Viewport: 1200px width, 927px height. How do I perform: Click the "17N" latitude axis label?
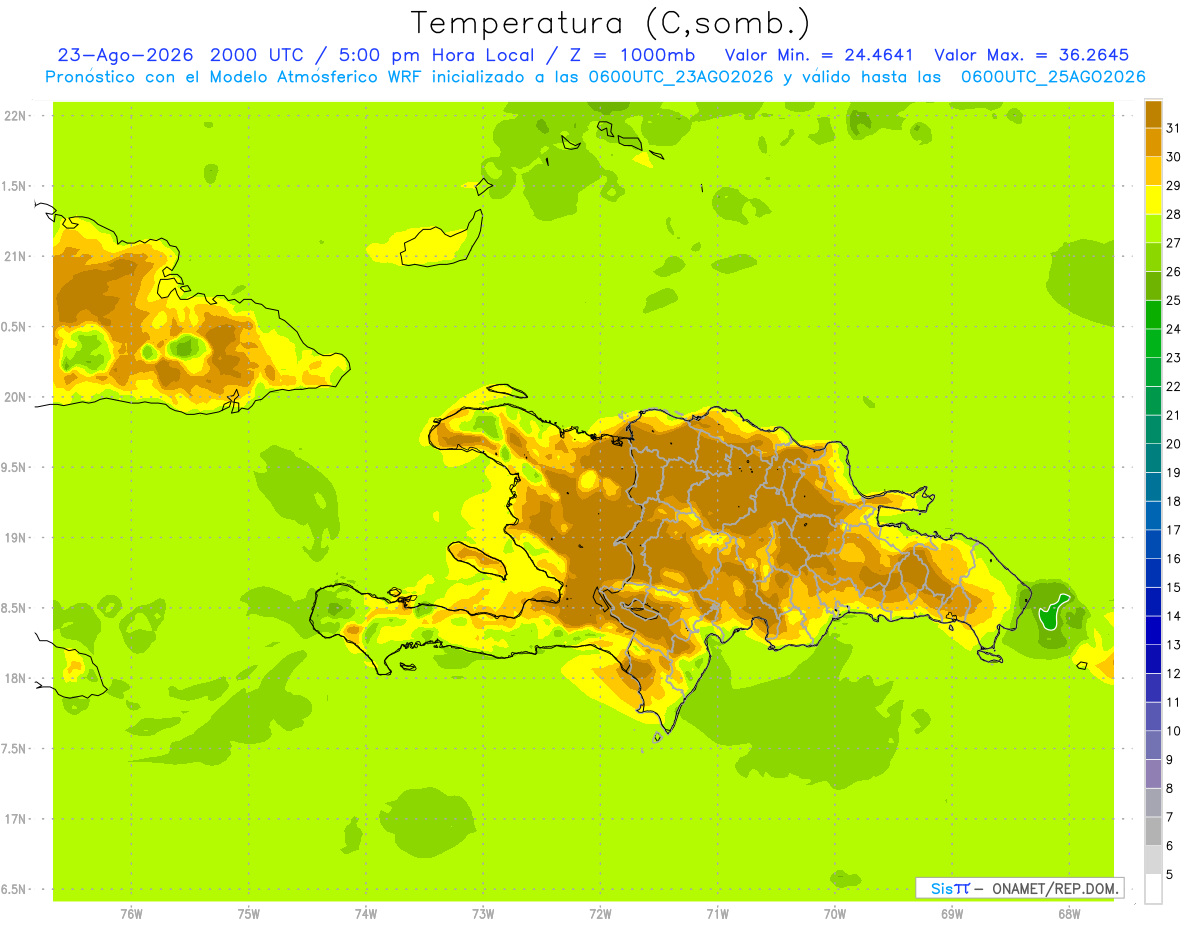point(15,819)
